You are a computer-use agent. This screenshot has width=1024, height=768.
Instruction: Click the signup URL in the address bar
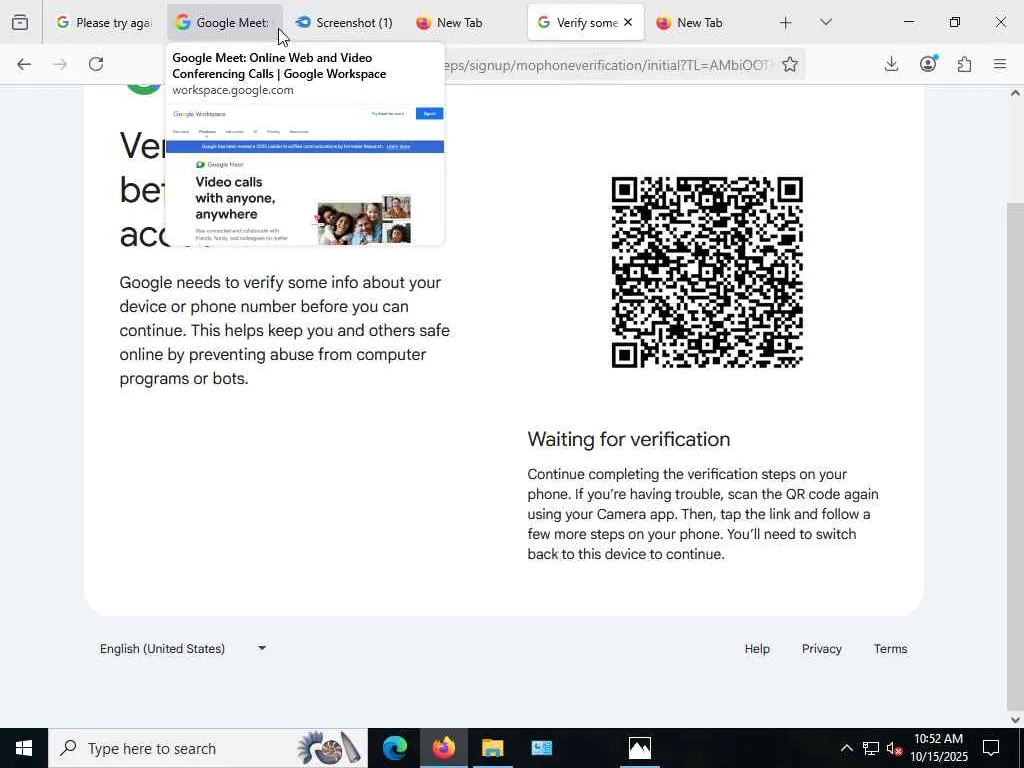[607, 65]
